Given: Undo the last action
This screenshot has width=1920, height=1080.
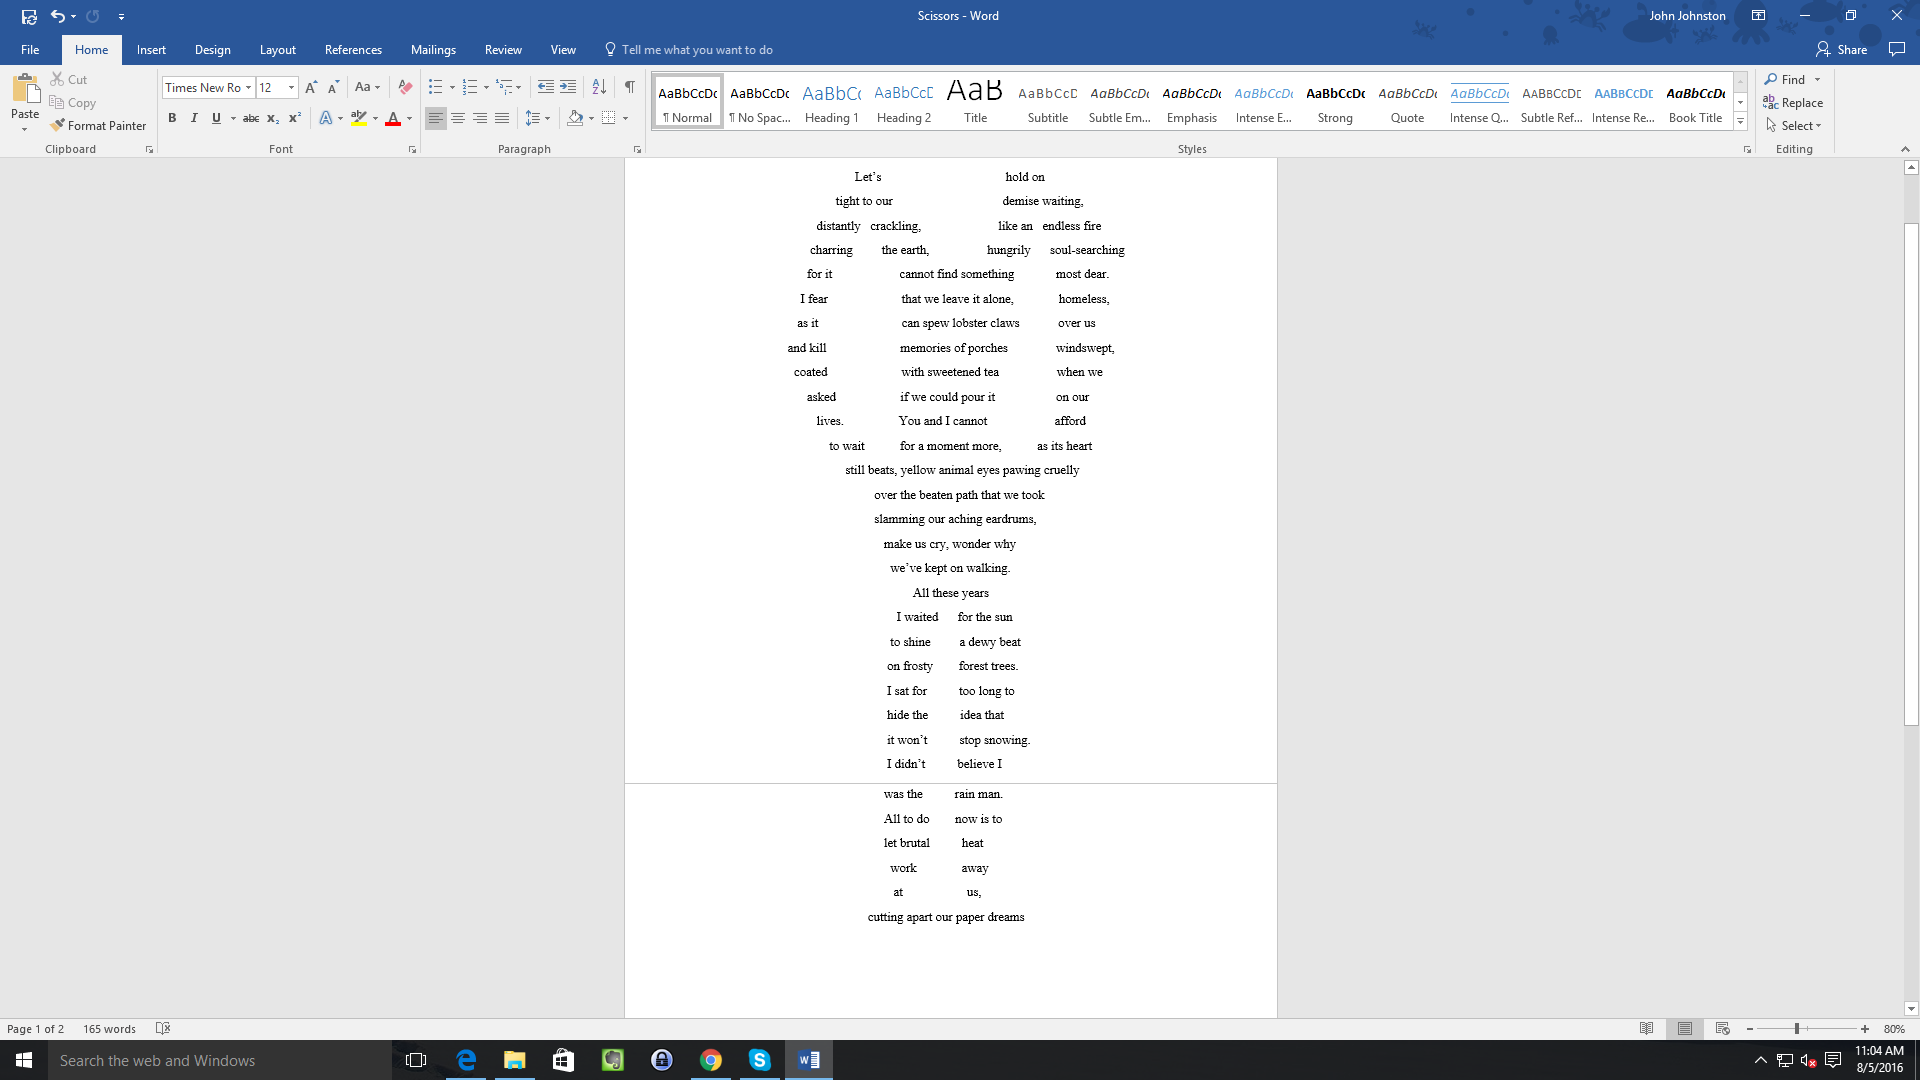Looking at the screenshot, I should point(58,16).
